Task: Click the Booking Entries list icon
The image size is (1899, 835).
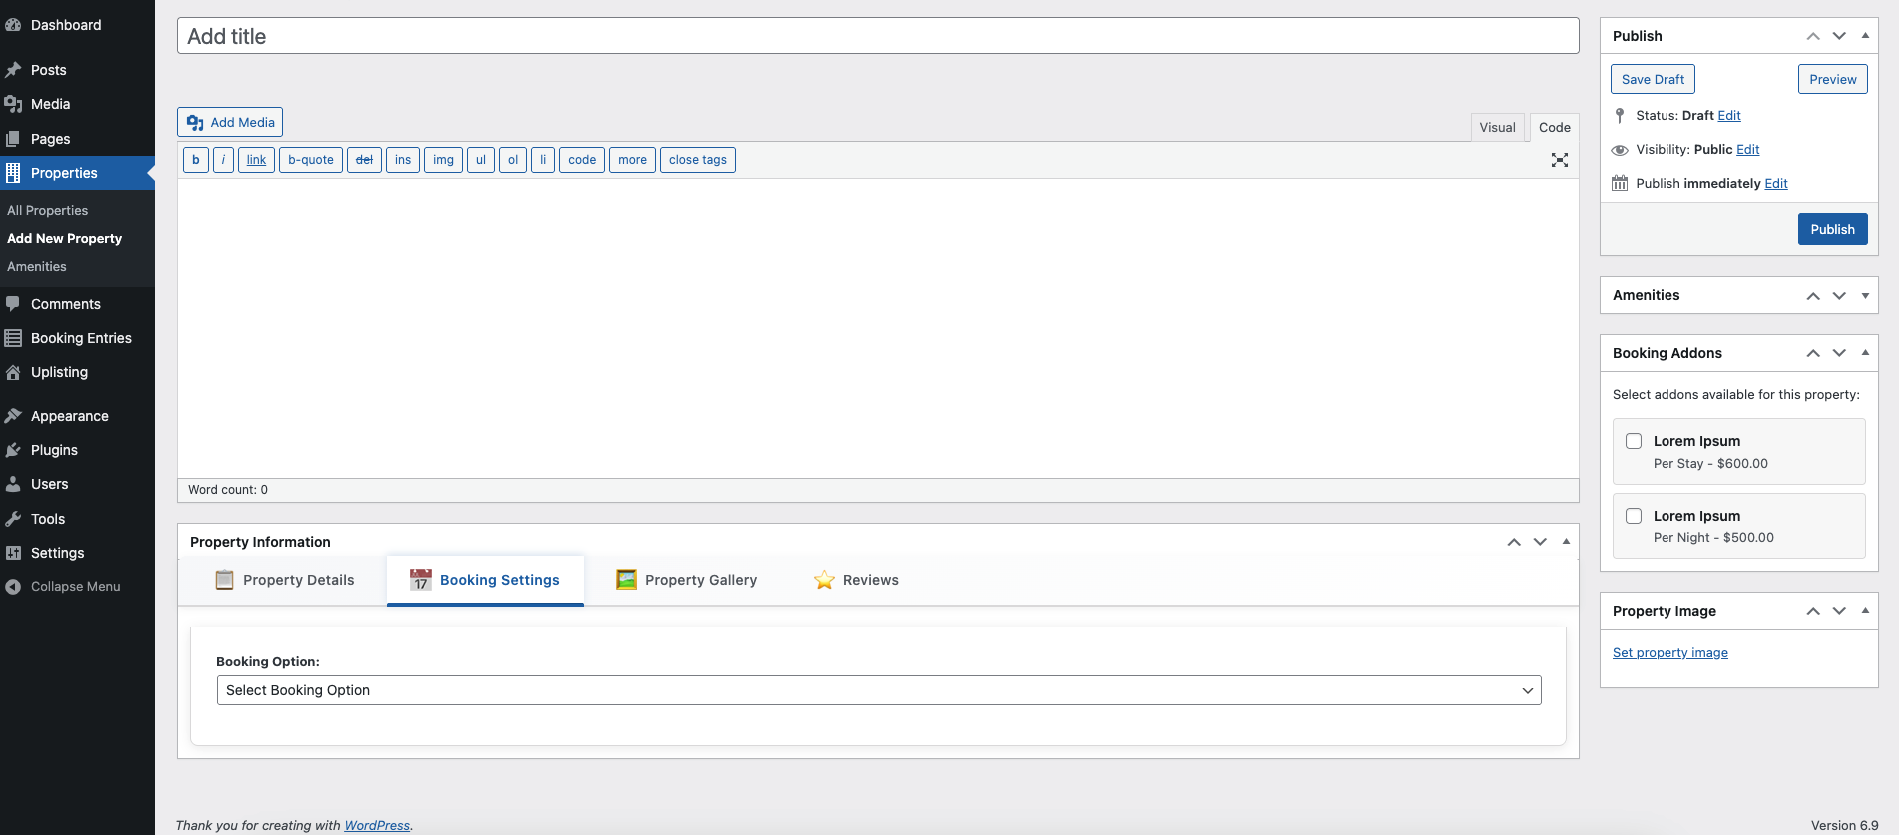Action: coord(13,338)
